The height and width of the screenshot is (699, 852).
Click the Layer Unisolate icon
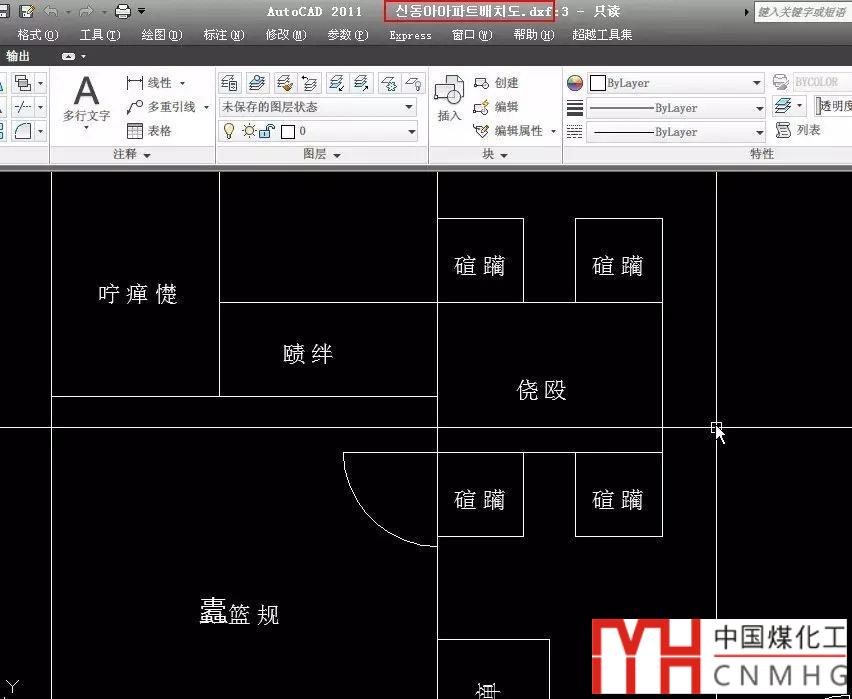[x=361, y=83]
